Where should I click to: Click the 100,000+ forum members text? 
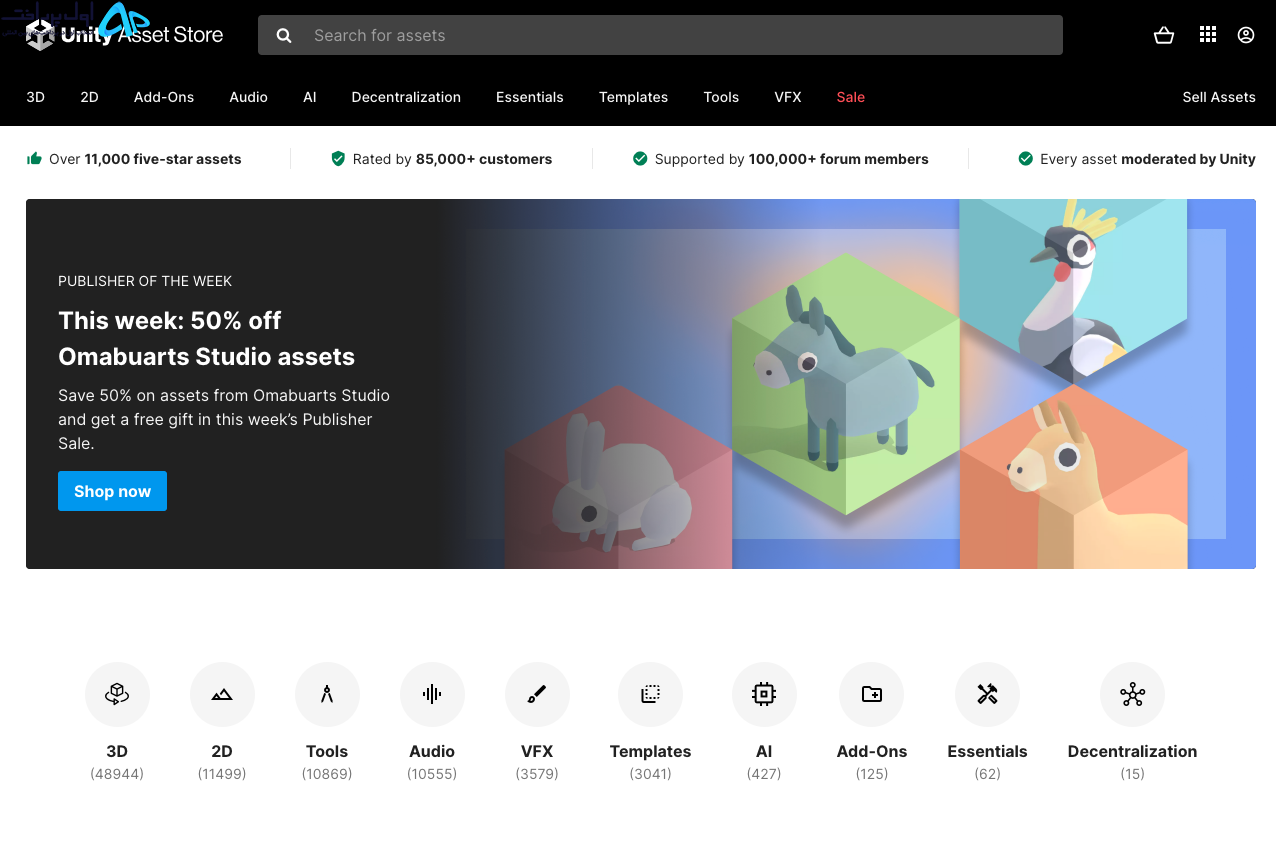click(839, 159)
